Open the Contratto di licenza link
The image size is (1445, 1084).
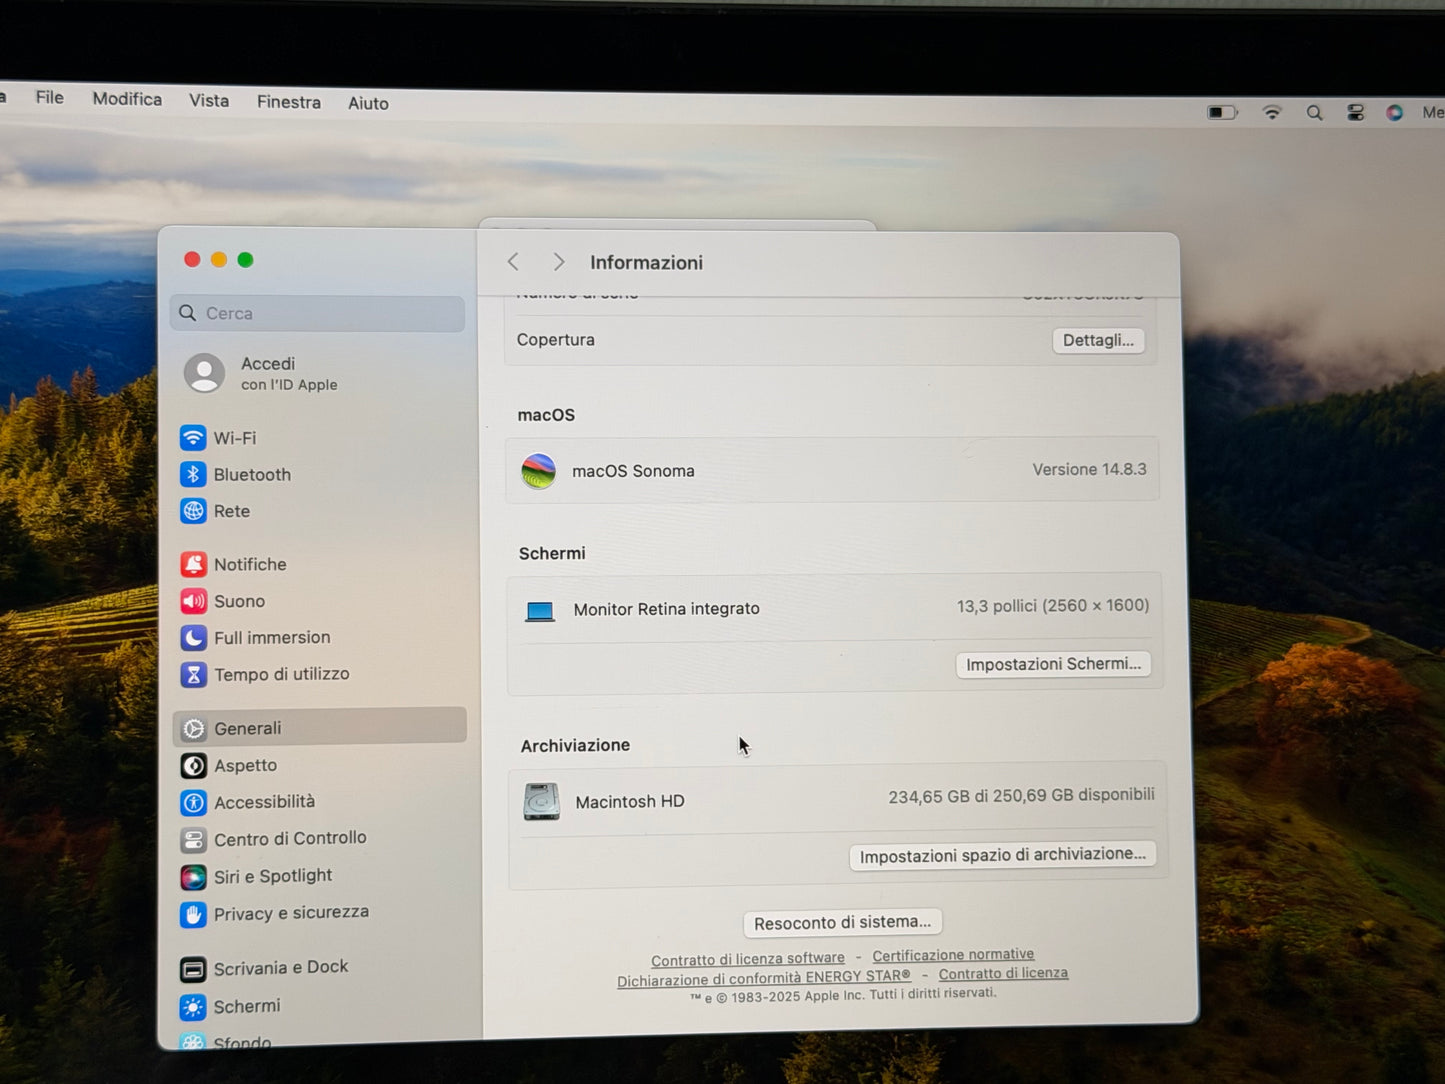[x=1003, y=973]
